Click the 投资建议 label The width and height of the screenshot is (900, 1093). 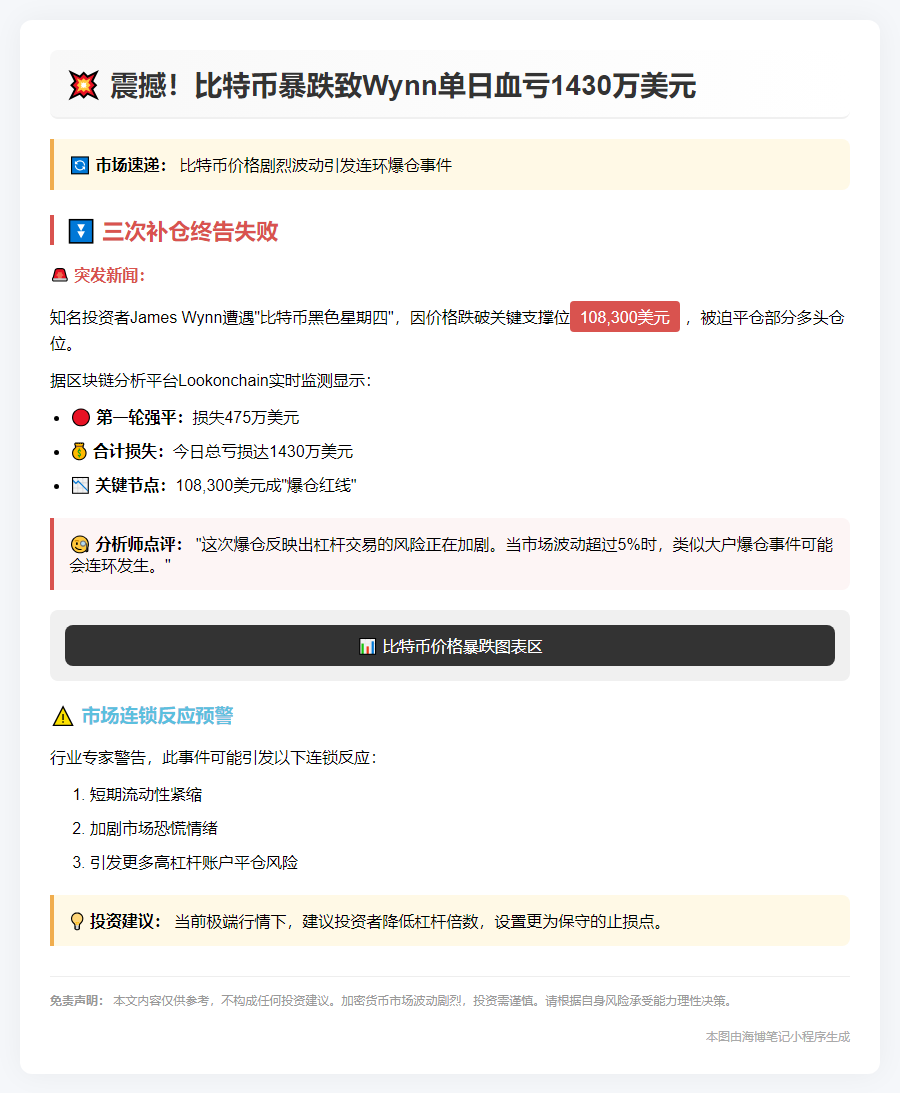tap(126, 922)
